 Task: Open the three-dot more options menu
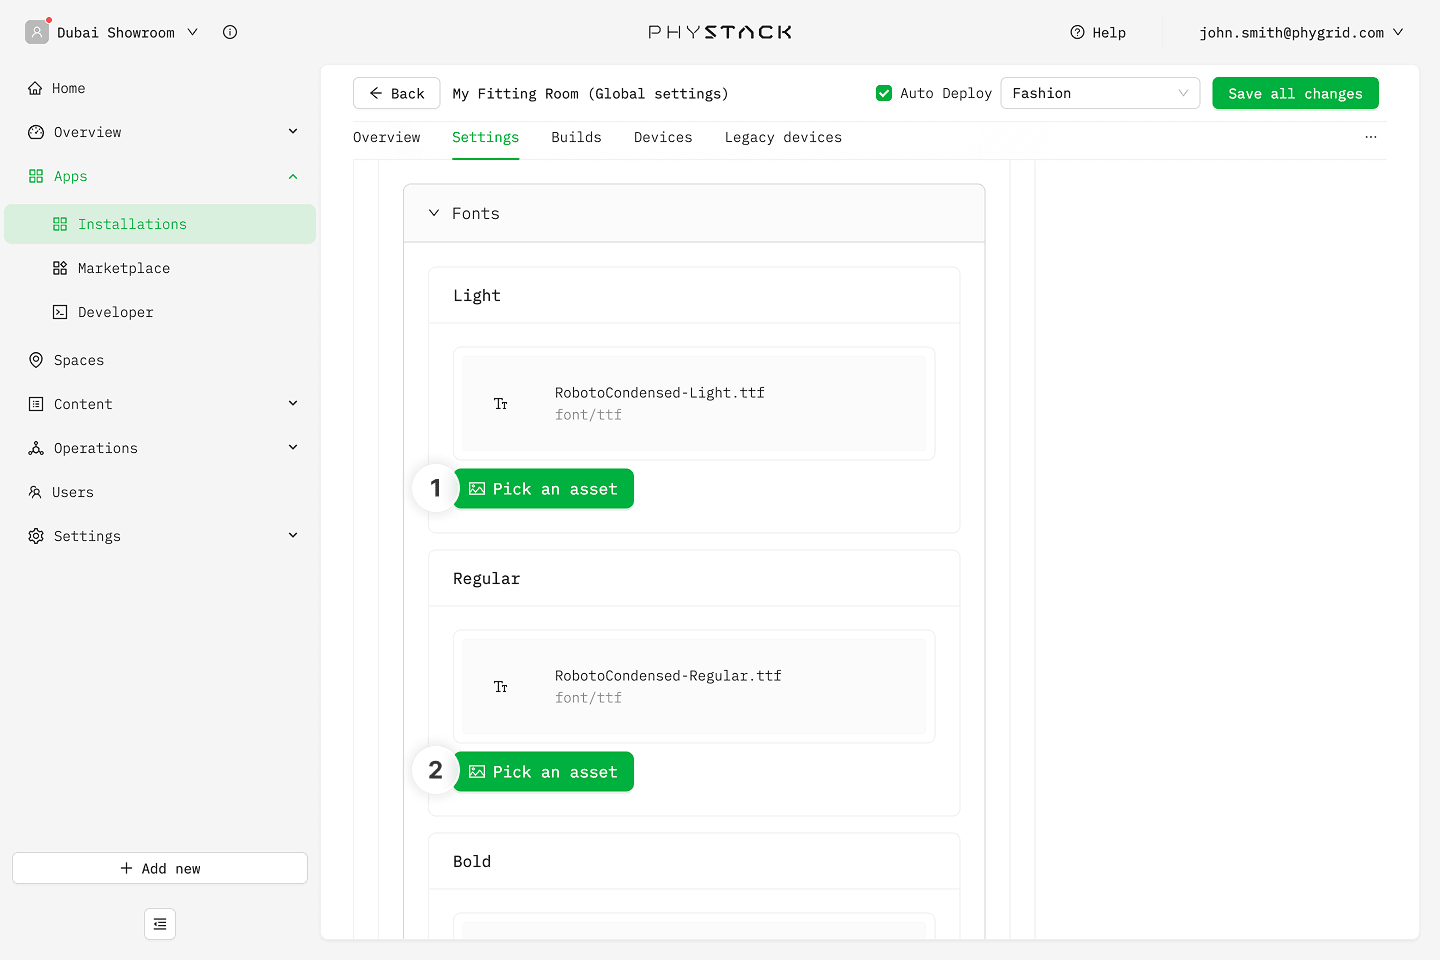(x=1371, y=137)
